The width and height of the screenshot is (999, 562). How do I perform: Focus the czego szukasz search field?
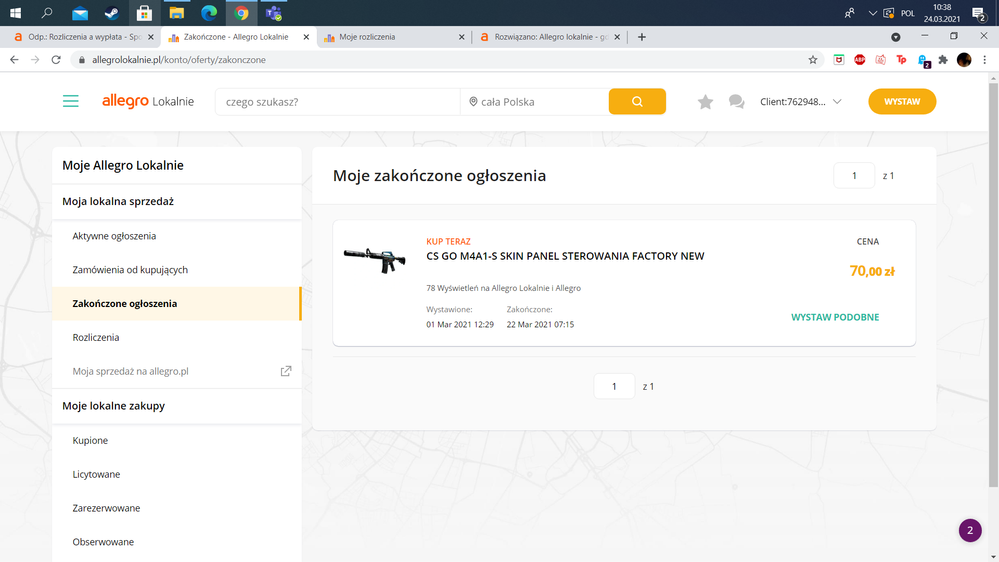pyautogui.click(x=338, y=101)
